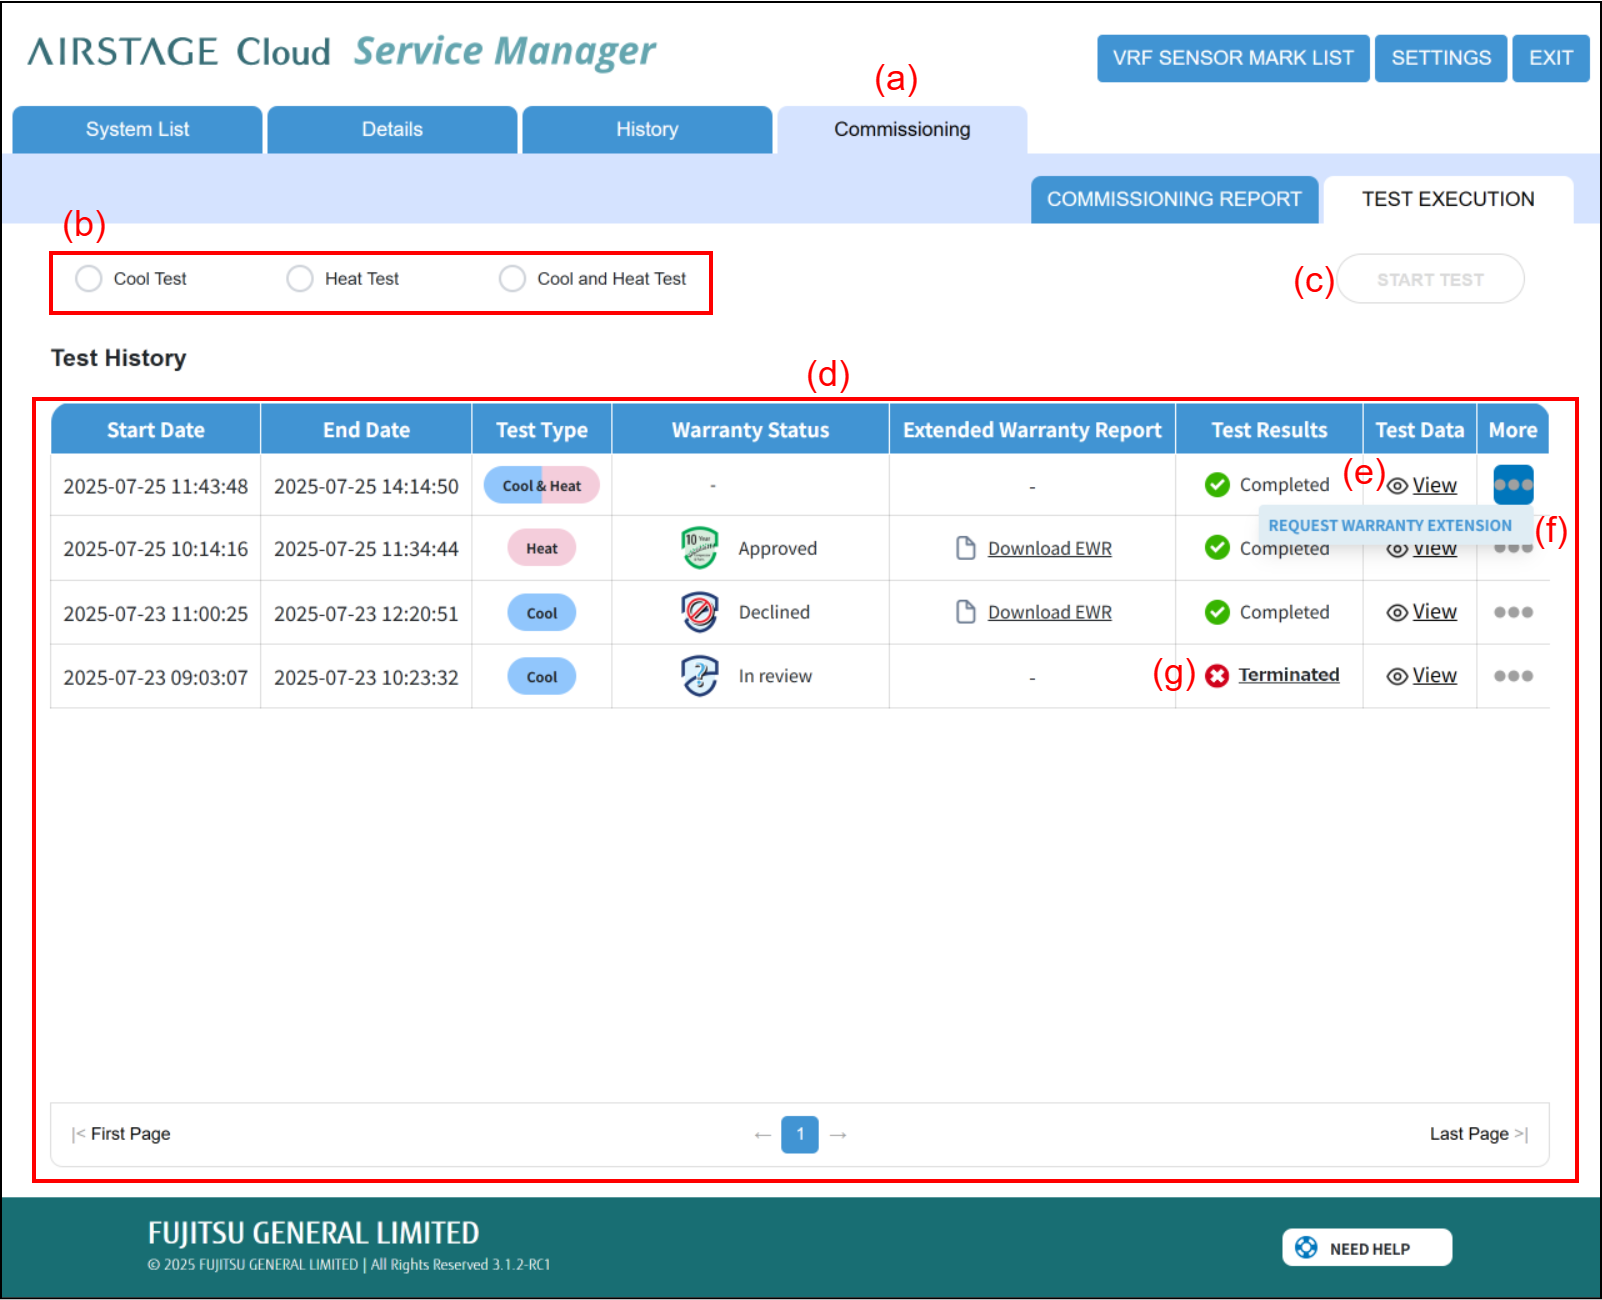Image resolution: width=1602 pixels, height=1300 pixels.
Task: Go to the next page arrow
Action: point(838,1135)
